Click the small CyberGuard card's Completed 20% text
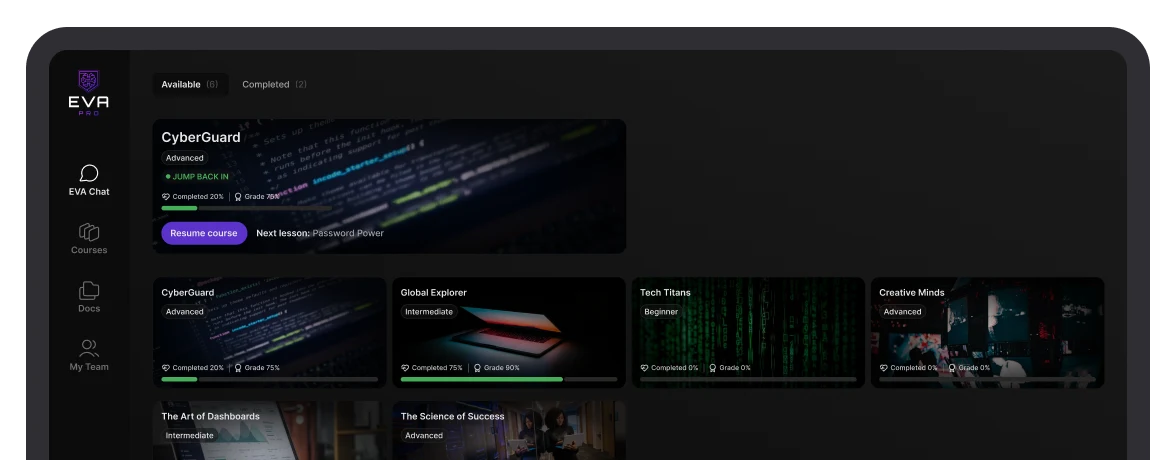The image size is (1176, 460). click(198, 368)
